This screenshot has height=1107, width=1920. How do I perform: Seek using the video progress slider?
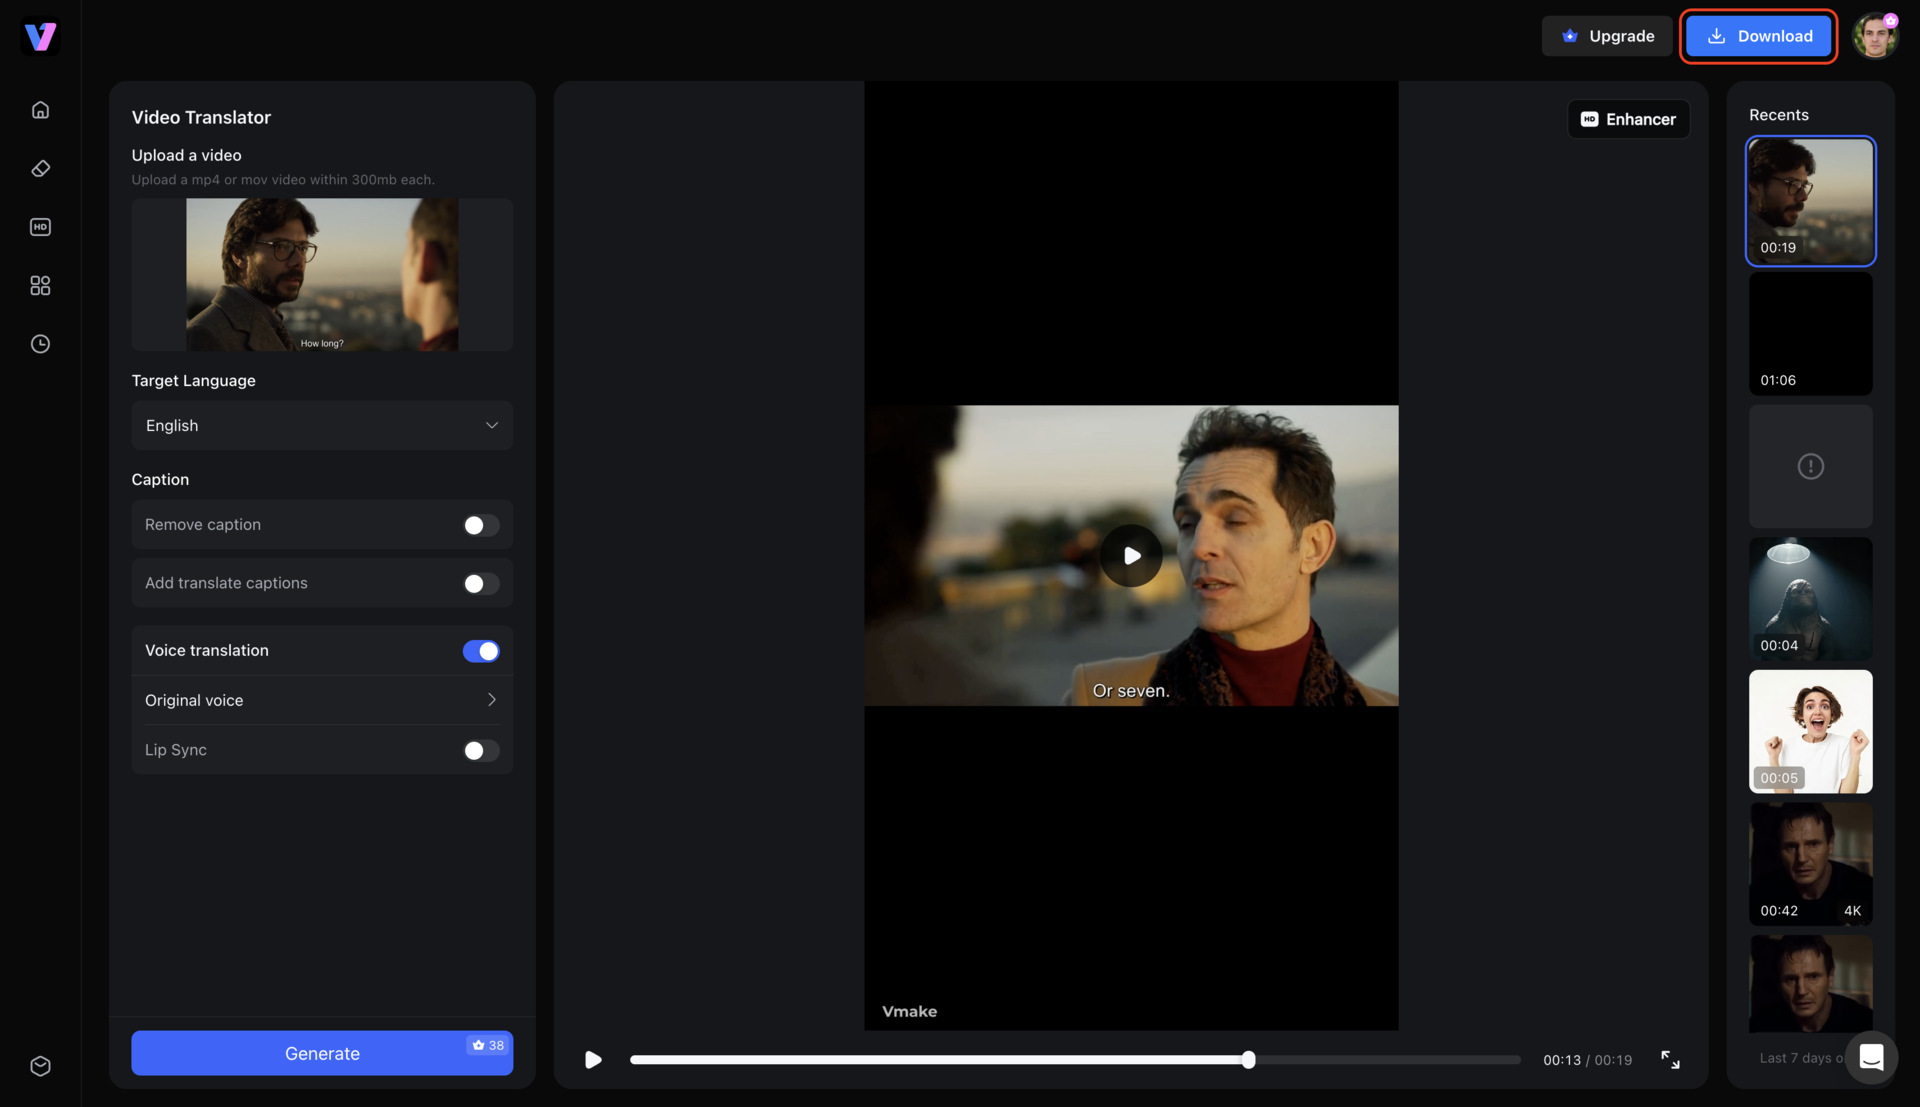click(x=1075, y=1060)
